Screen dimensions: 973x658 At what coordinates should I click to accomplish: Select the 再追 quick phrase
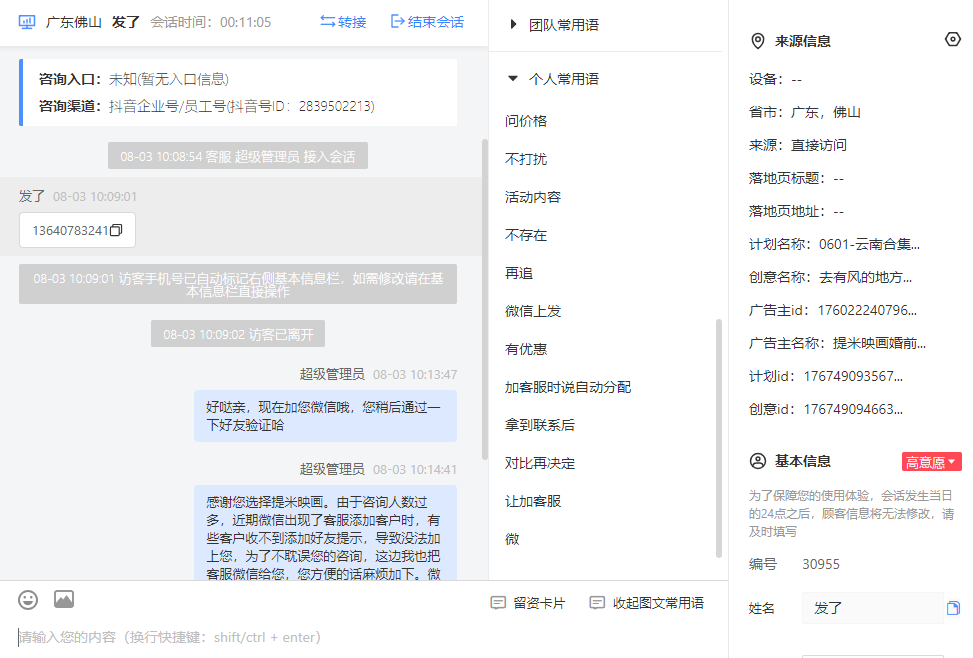(x=519, y=273)
